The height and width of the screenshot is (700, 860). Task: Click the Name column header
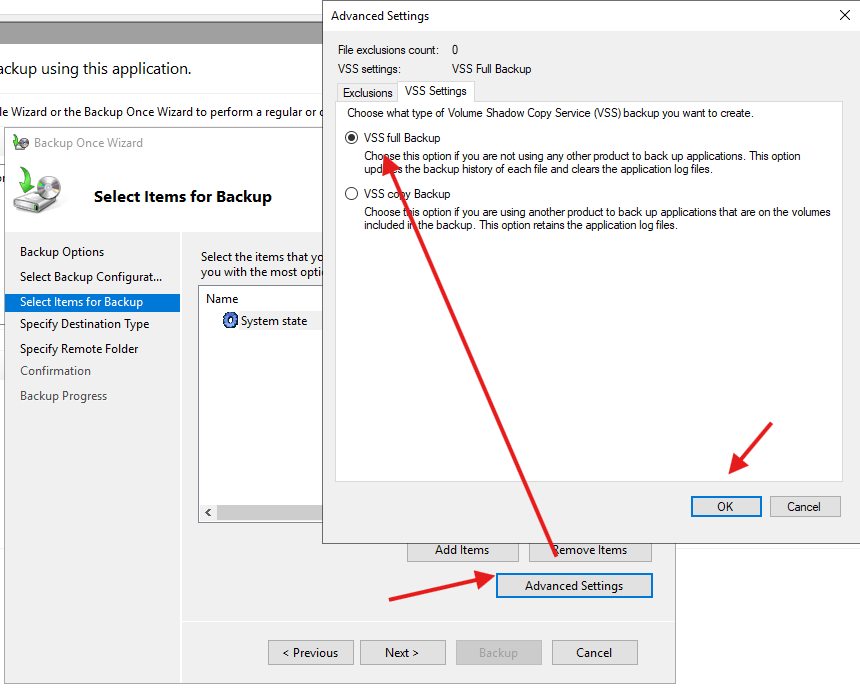point(222,299)
